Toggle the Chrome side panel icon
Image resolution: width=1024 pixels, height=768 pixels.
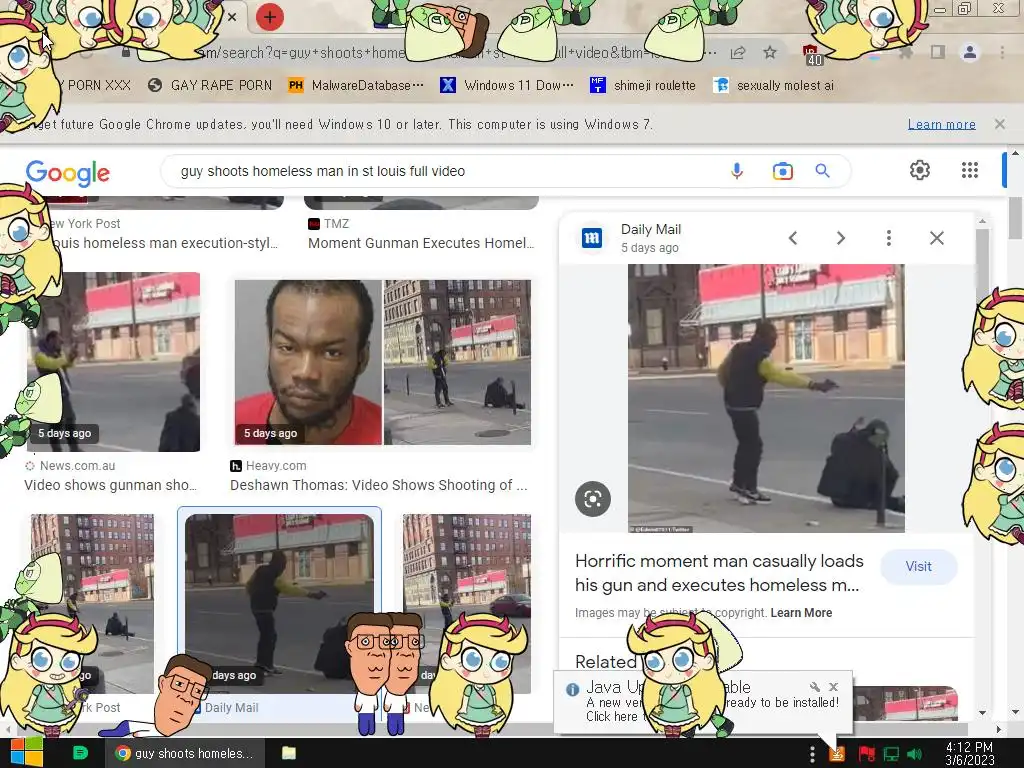938,52
